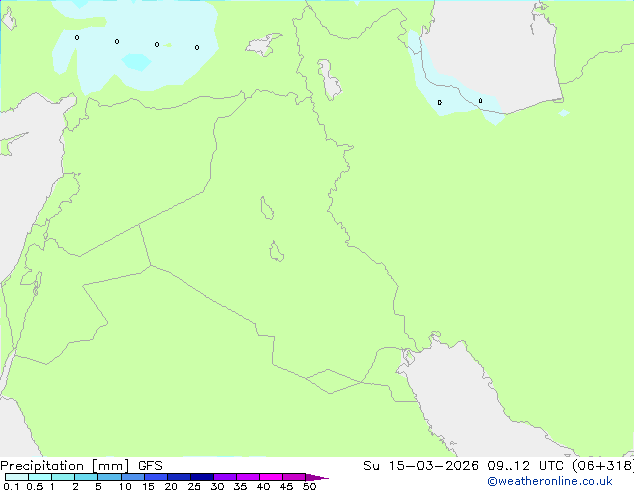This screenshot has height=490, width=634.
Task: Select legend swatch between 45 and 50
Action: (294, 477)
